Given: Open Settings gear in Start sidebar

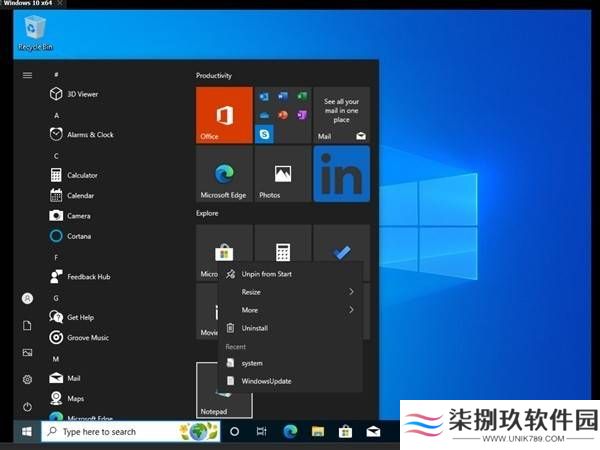Looking at the screenshot, I should [27, 379].
